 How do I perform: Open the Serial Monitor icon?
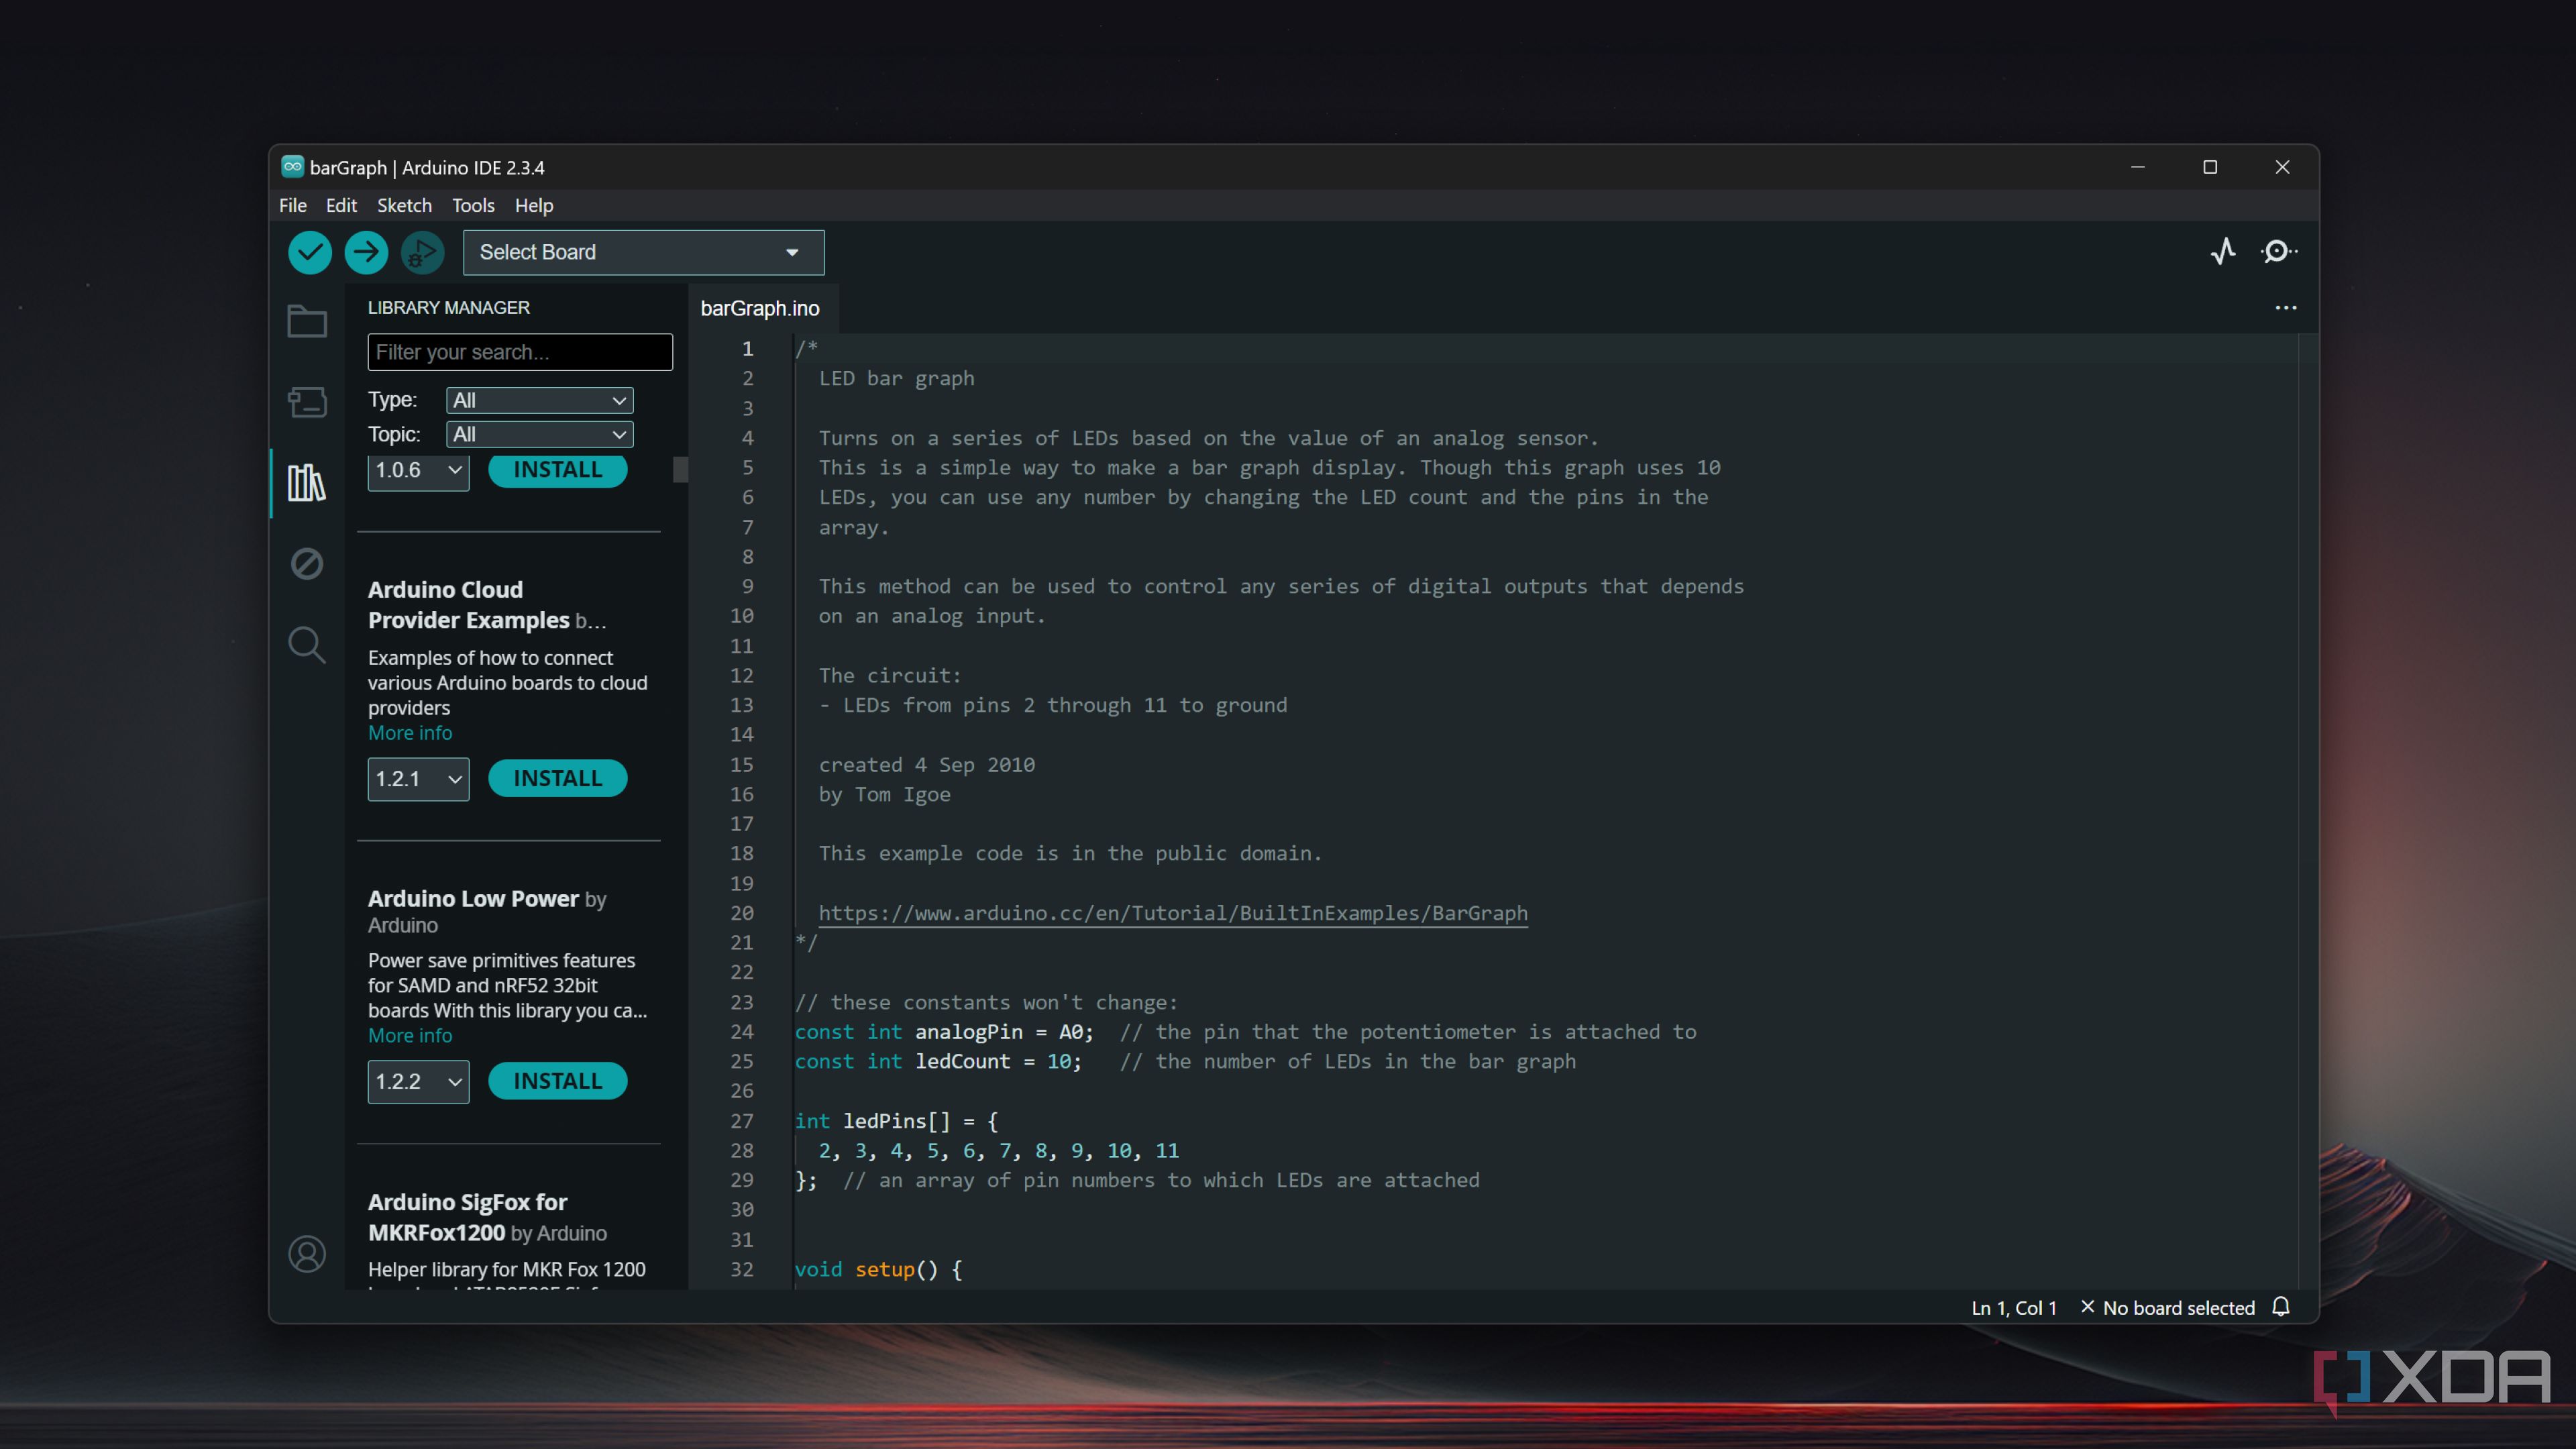coord(2278,251)
